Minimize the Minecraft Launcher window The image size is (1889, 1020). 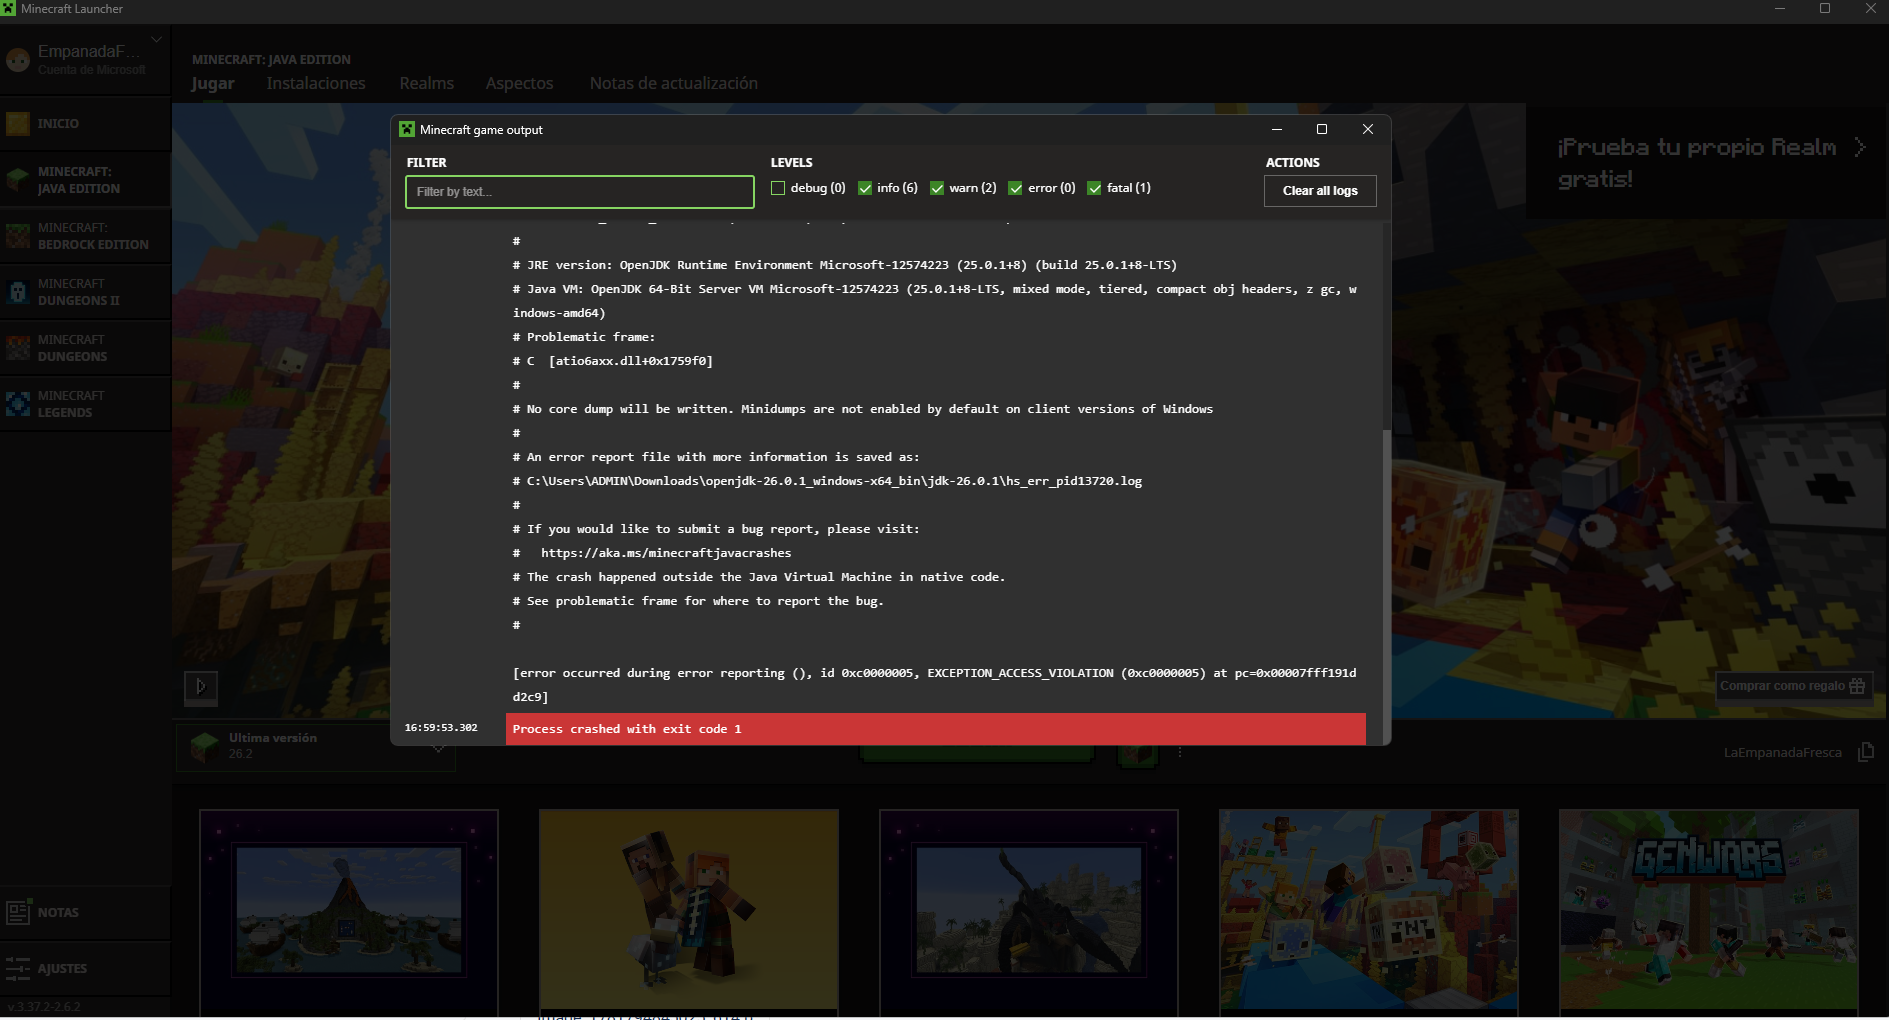pyautogui.click(x=1780, y=9)
